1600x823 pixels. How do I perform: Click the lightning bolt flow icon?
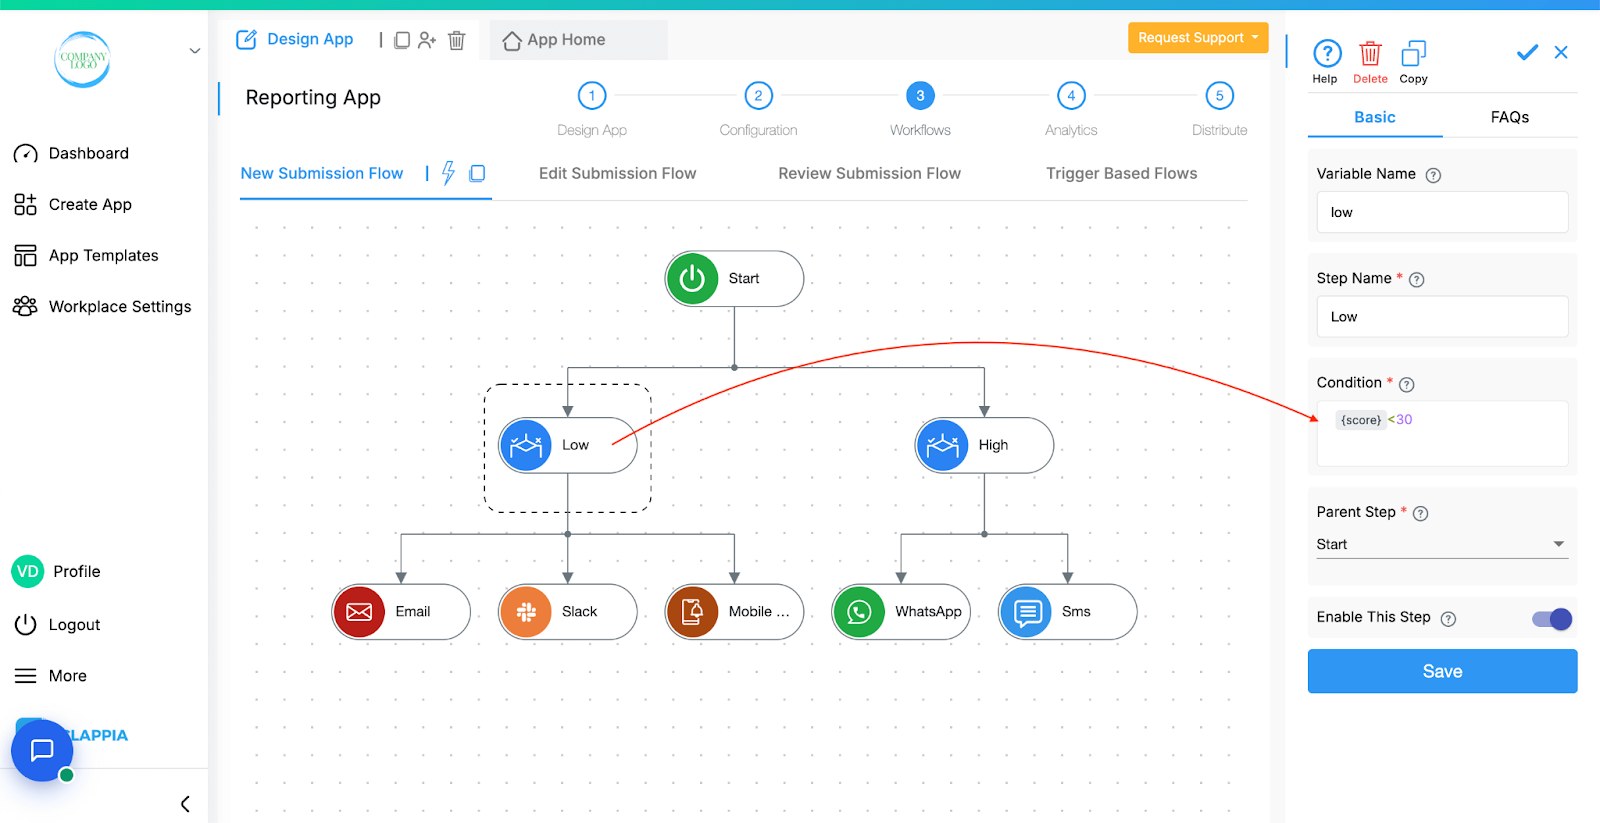pyautogui.click(x=448, y=173)
